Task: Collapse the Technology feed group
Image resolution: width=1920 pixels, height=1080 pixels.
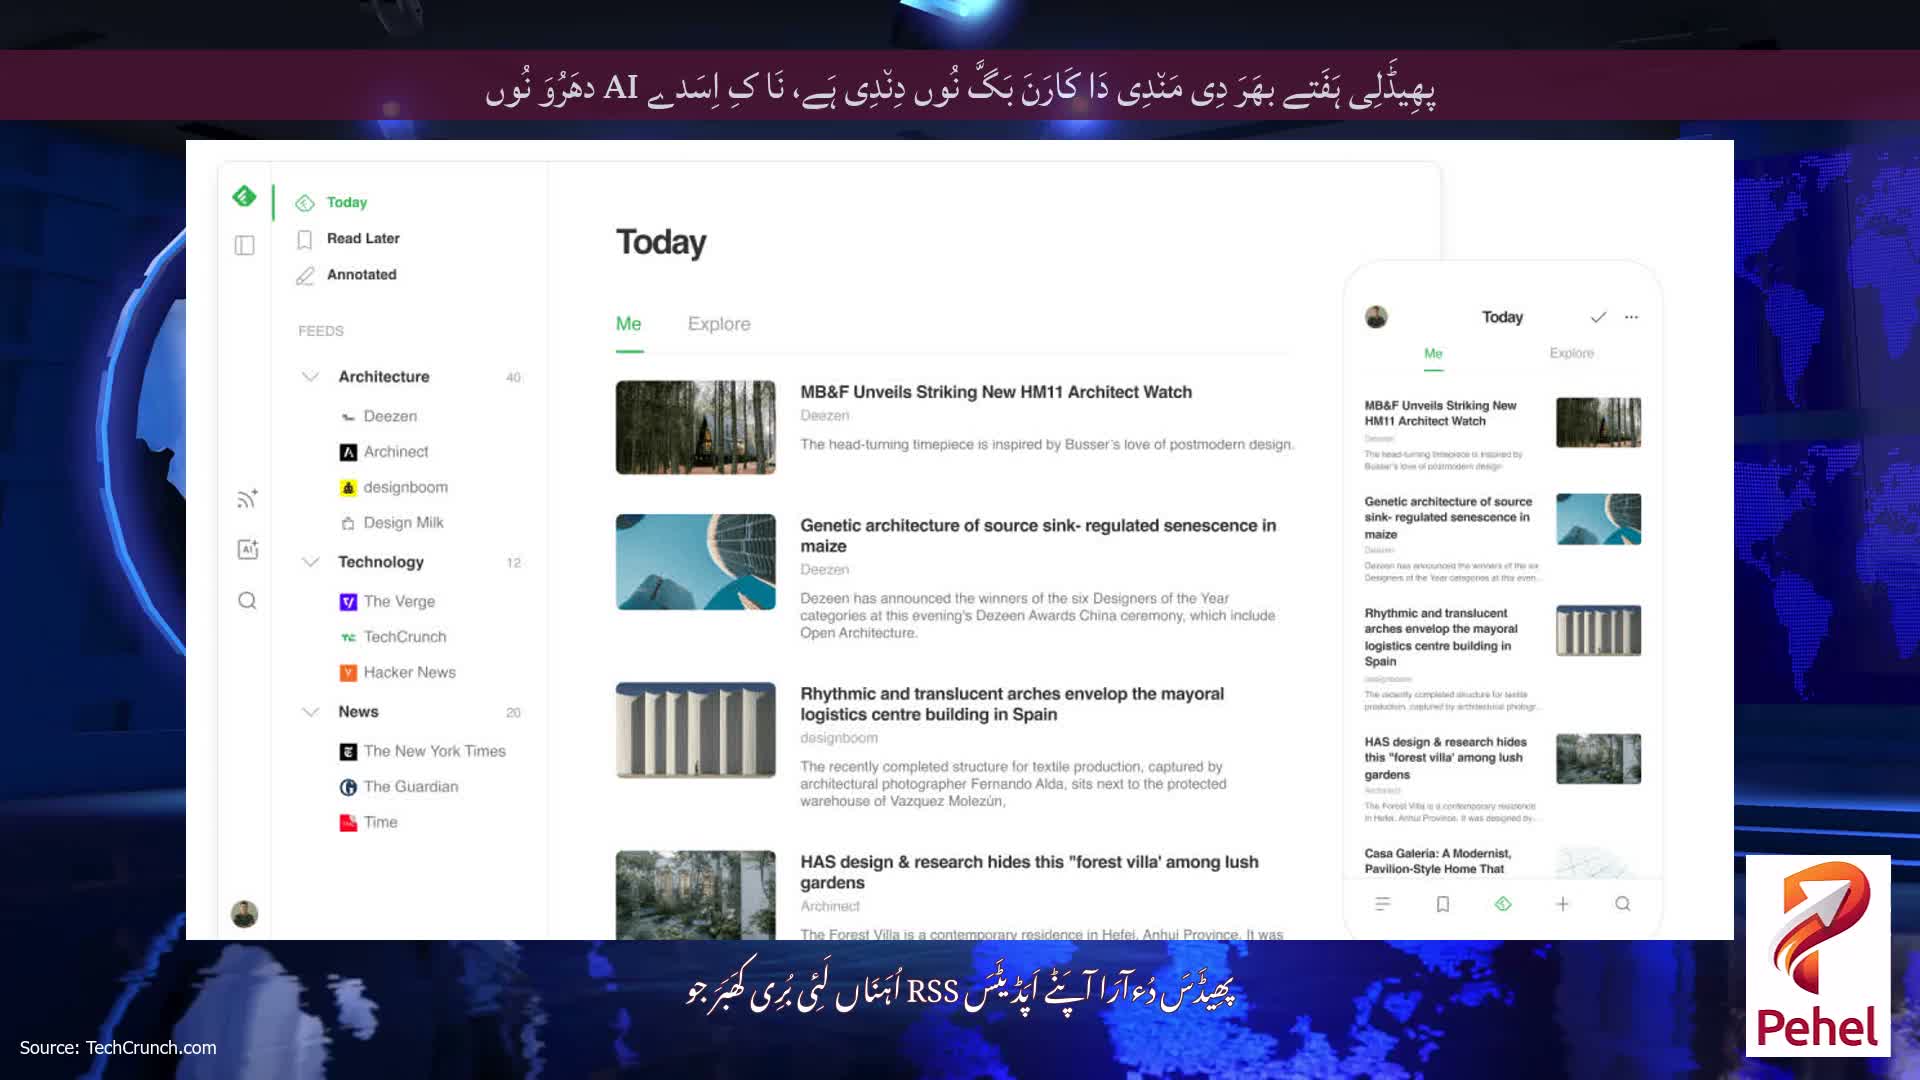Action: [x=310, y=562]
